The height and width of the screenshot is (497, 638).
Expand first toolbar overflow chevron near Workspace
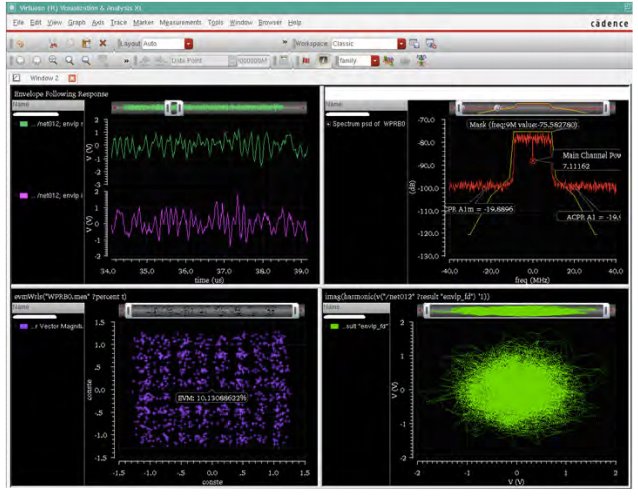285,42
